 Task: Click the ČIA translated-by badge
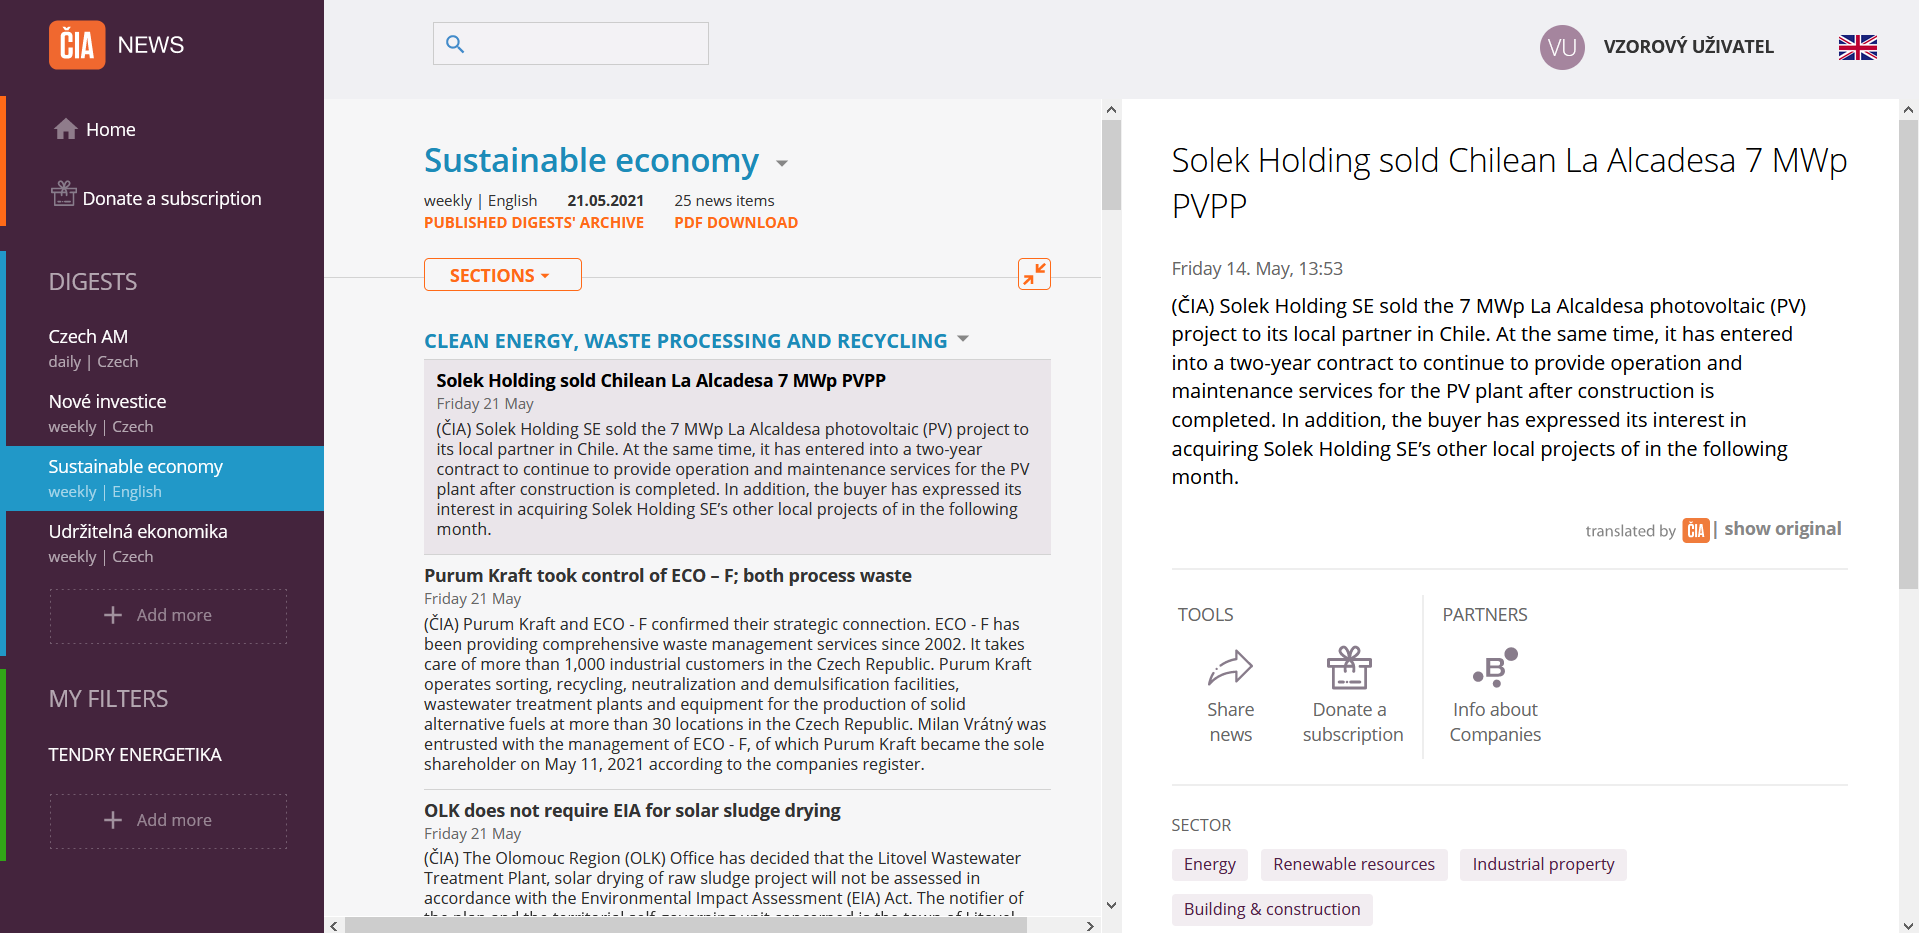coord(1695,530)
